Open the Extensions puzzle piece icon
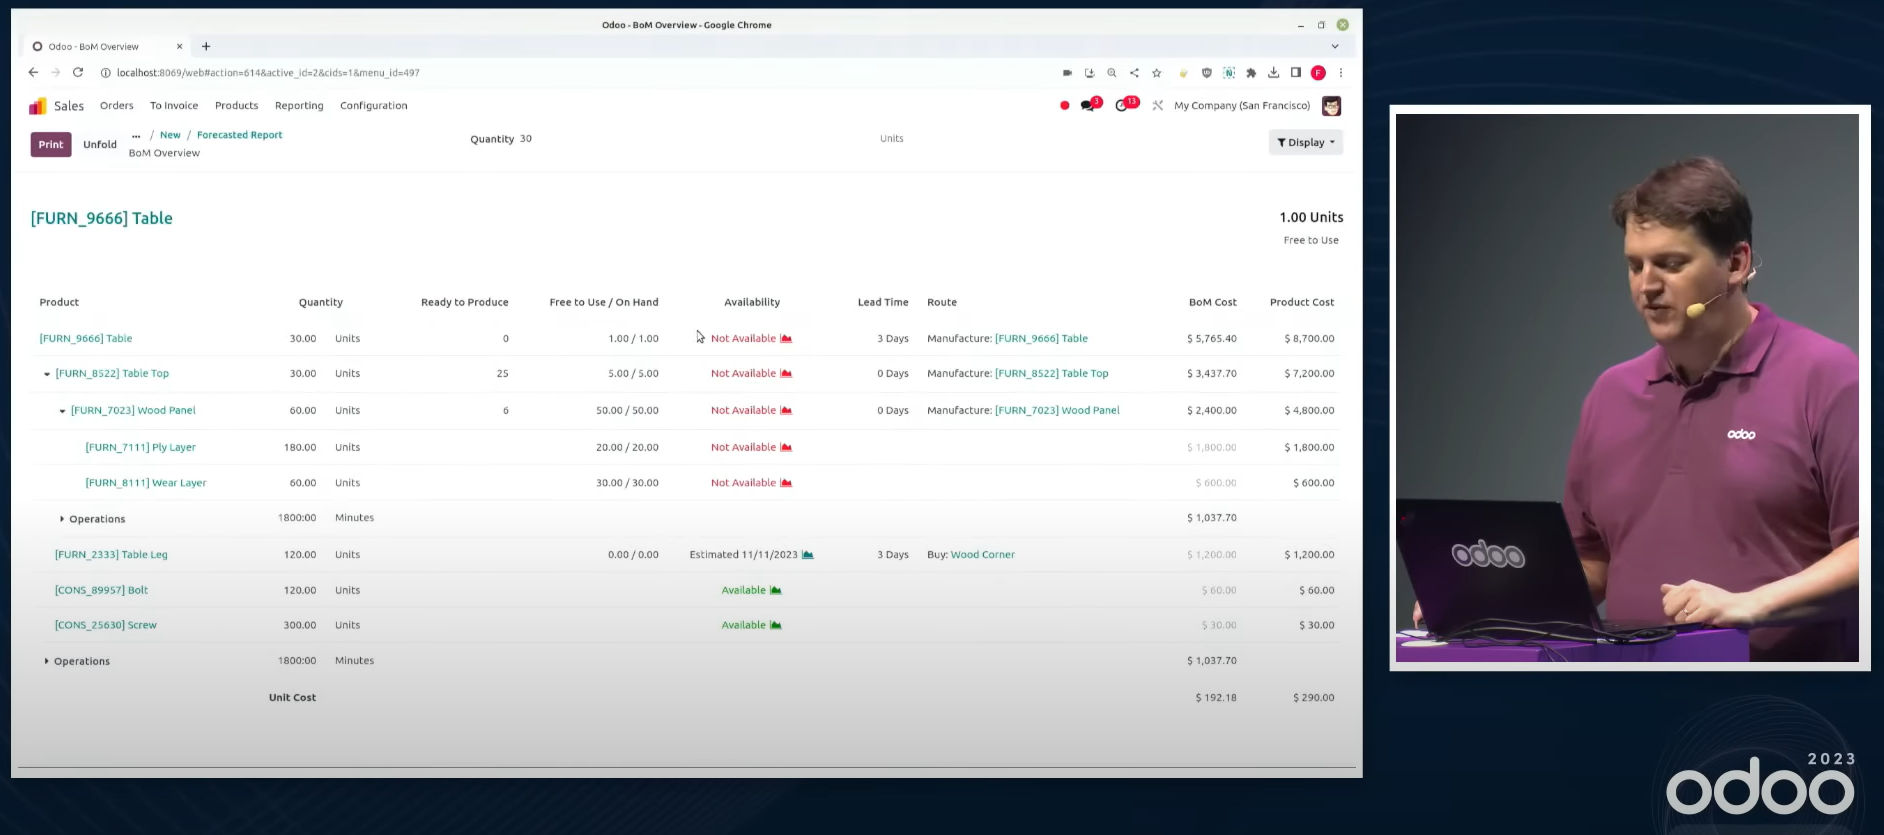Screen dimensions: 1884x835 tap(1251, 73)
